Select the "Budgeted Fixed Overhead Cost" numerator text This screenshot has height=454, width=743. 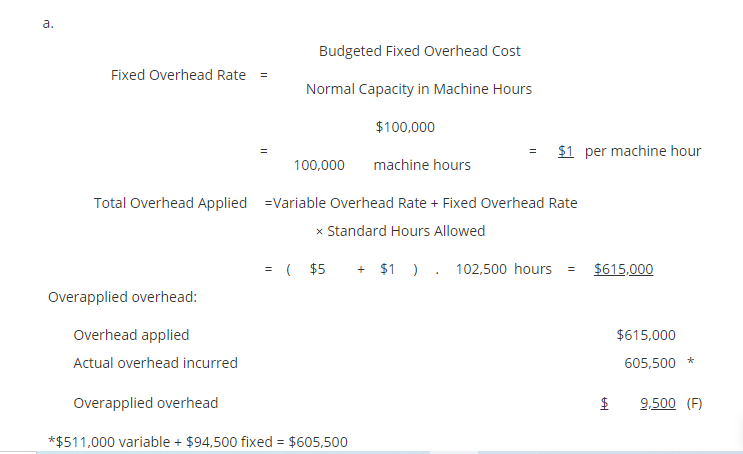click(419, 51)
